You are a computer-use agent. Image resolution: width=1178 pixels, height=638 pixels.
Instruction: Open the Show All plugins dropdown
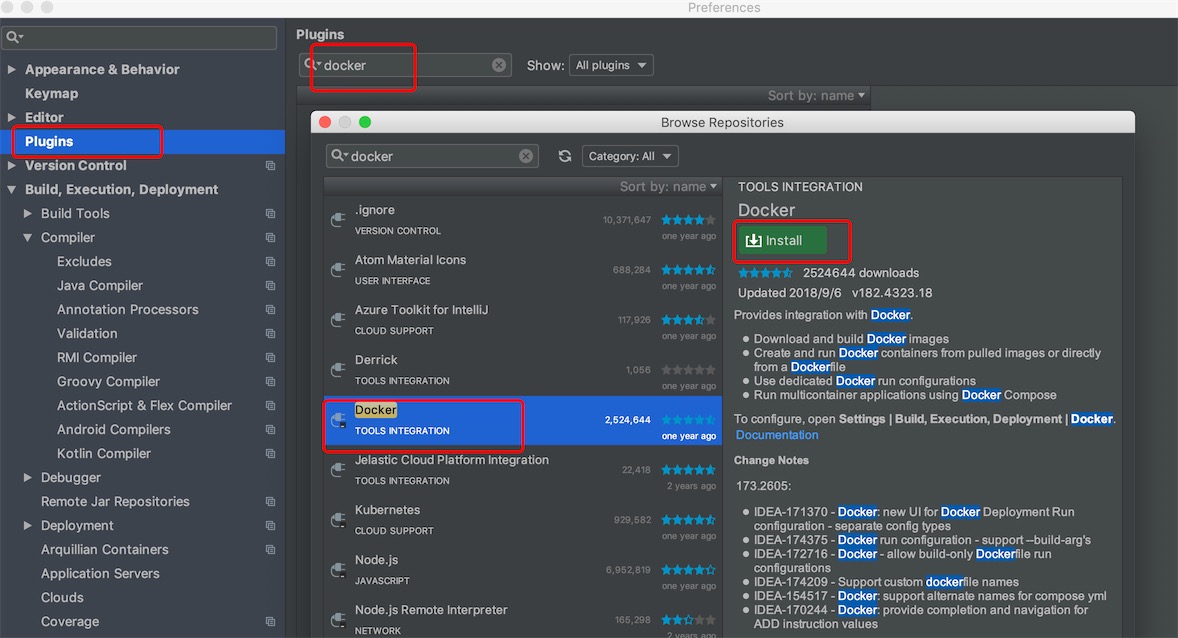[x=611, y=65]
